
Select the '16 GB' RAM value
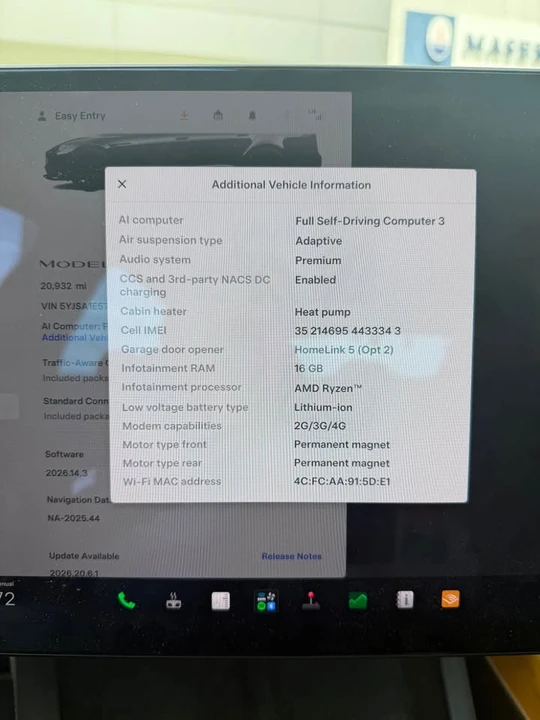click(x=309, y=368)
